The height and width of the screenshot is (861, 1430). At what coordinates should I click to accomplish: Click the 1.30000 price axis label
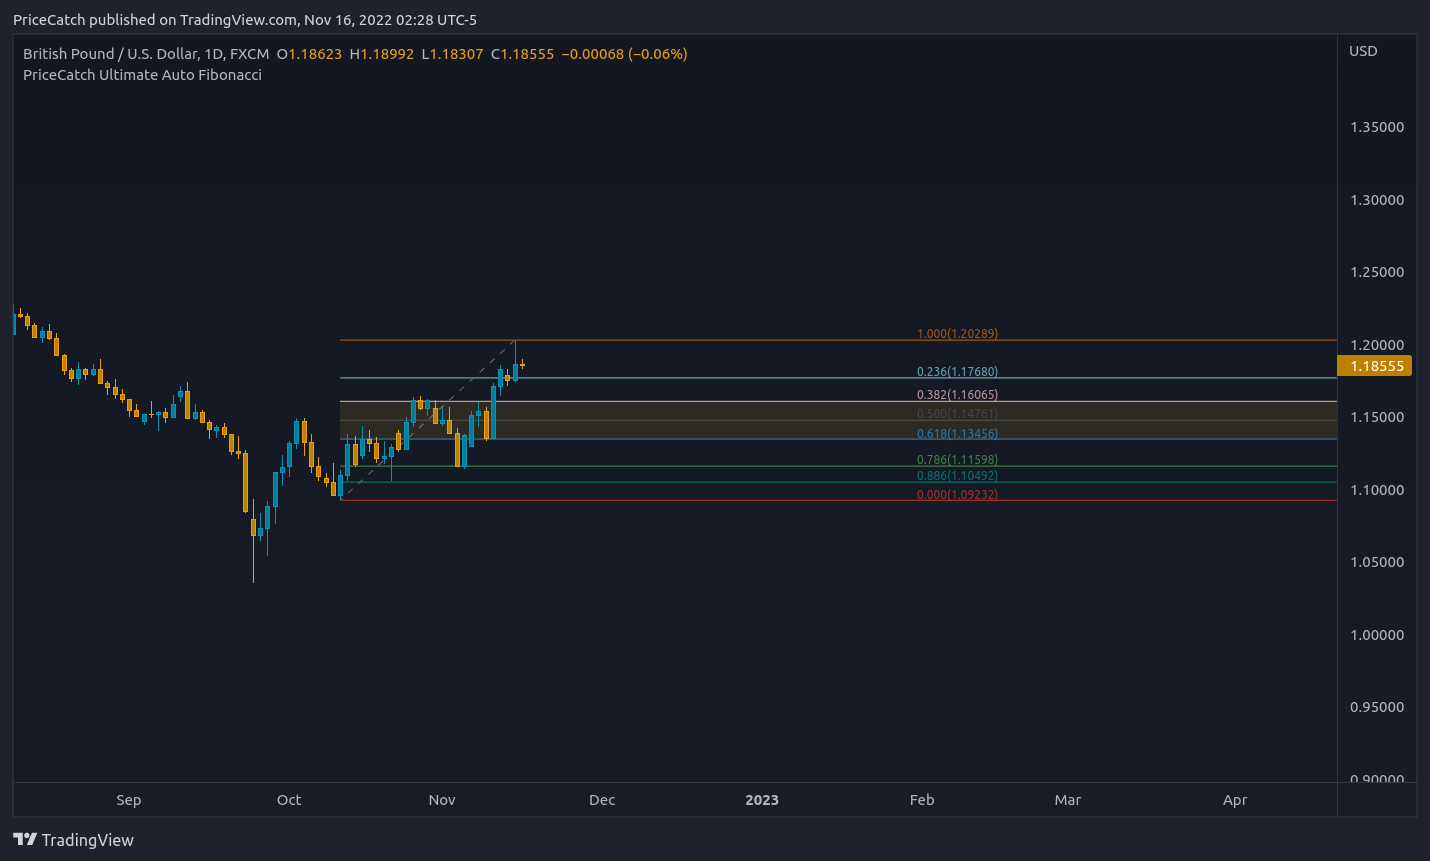click(x=1377, y=200)
